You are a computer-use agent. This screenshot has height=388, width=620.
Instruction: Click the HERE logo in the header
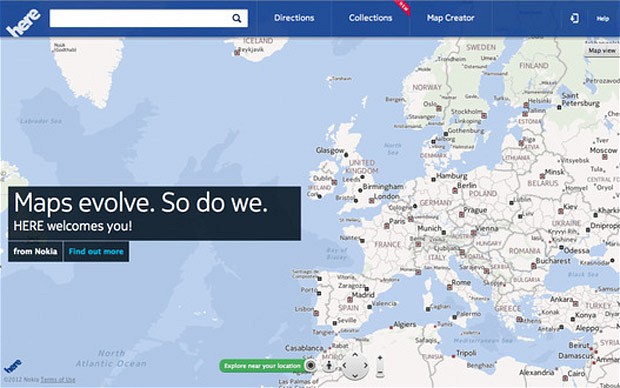click(24, 22)
